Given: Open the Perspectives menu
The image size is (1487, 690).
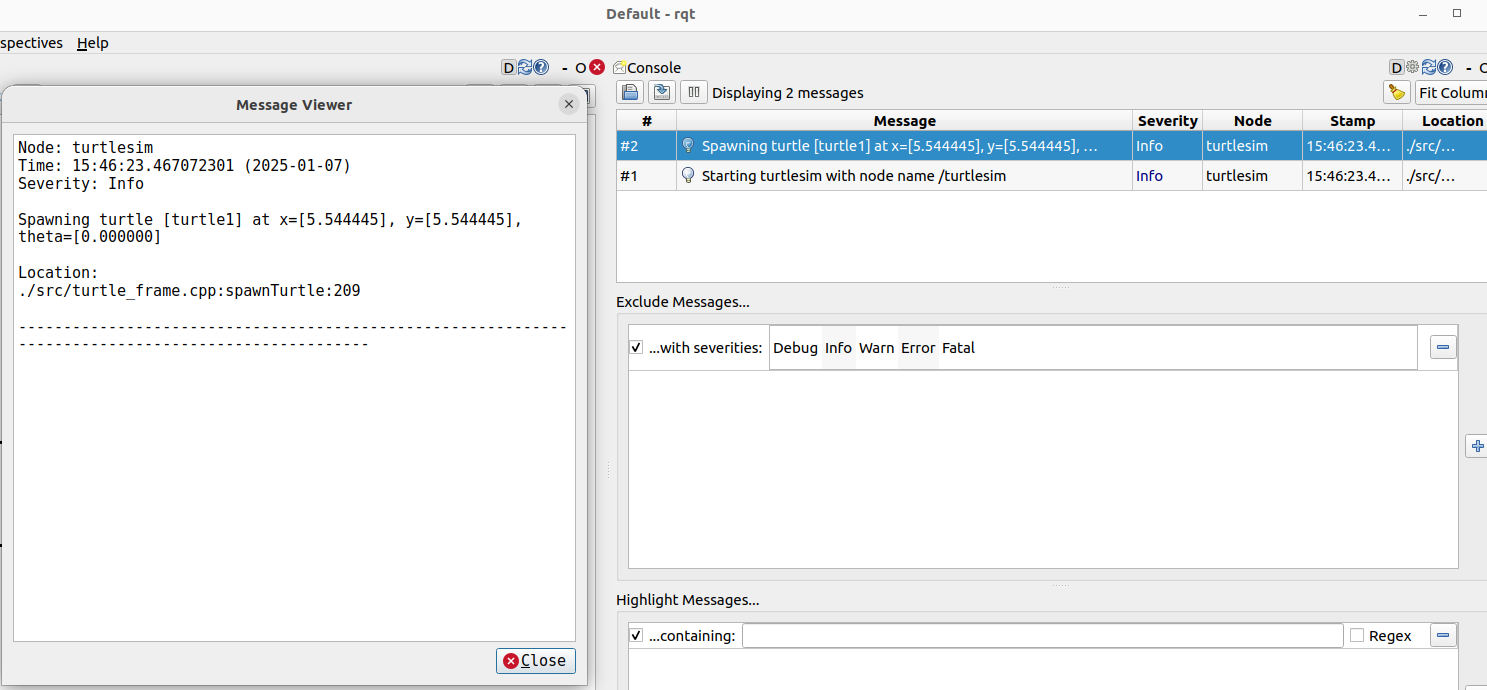Looking at the screenshot, I should pyautogui.click(x=31, y=43).
